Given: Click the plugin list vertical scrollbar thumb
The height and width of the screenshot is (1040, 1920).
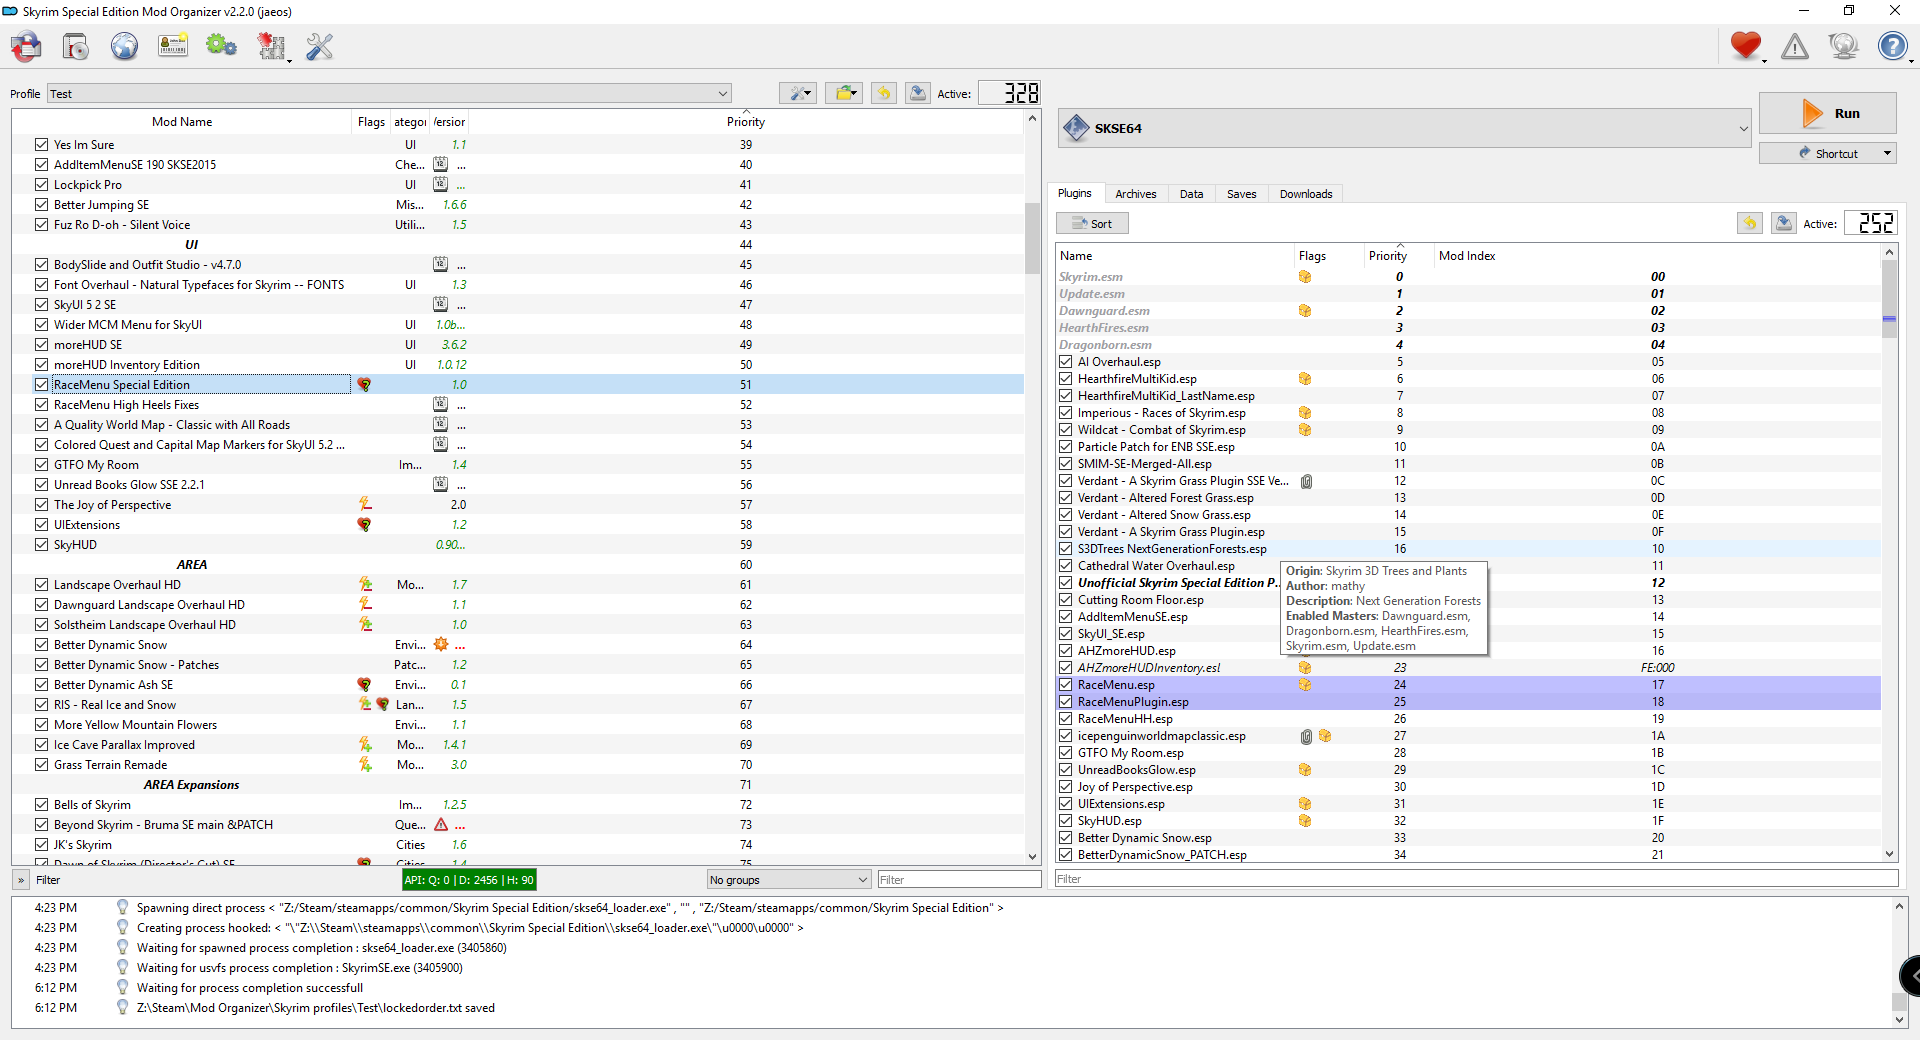Looking at the screenshot, I should [x=1889, y=300].
